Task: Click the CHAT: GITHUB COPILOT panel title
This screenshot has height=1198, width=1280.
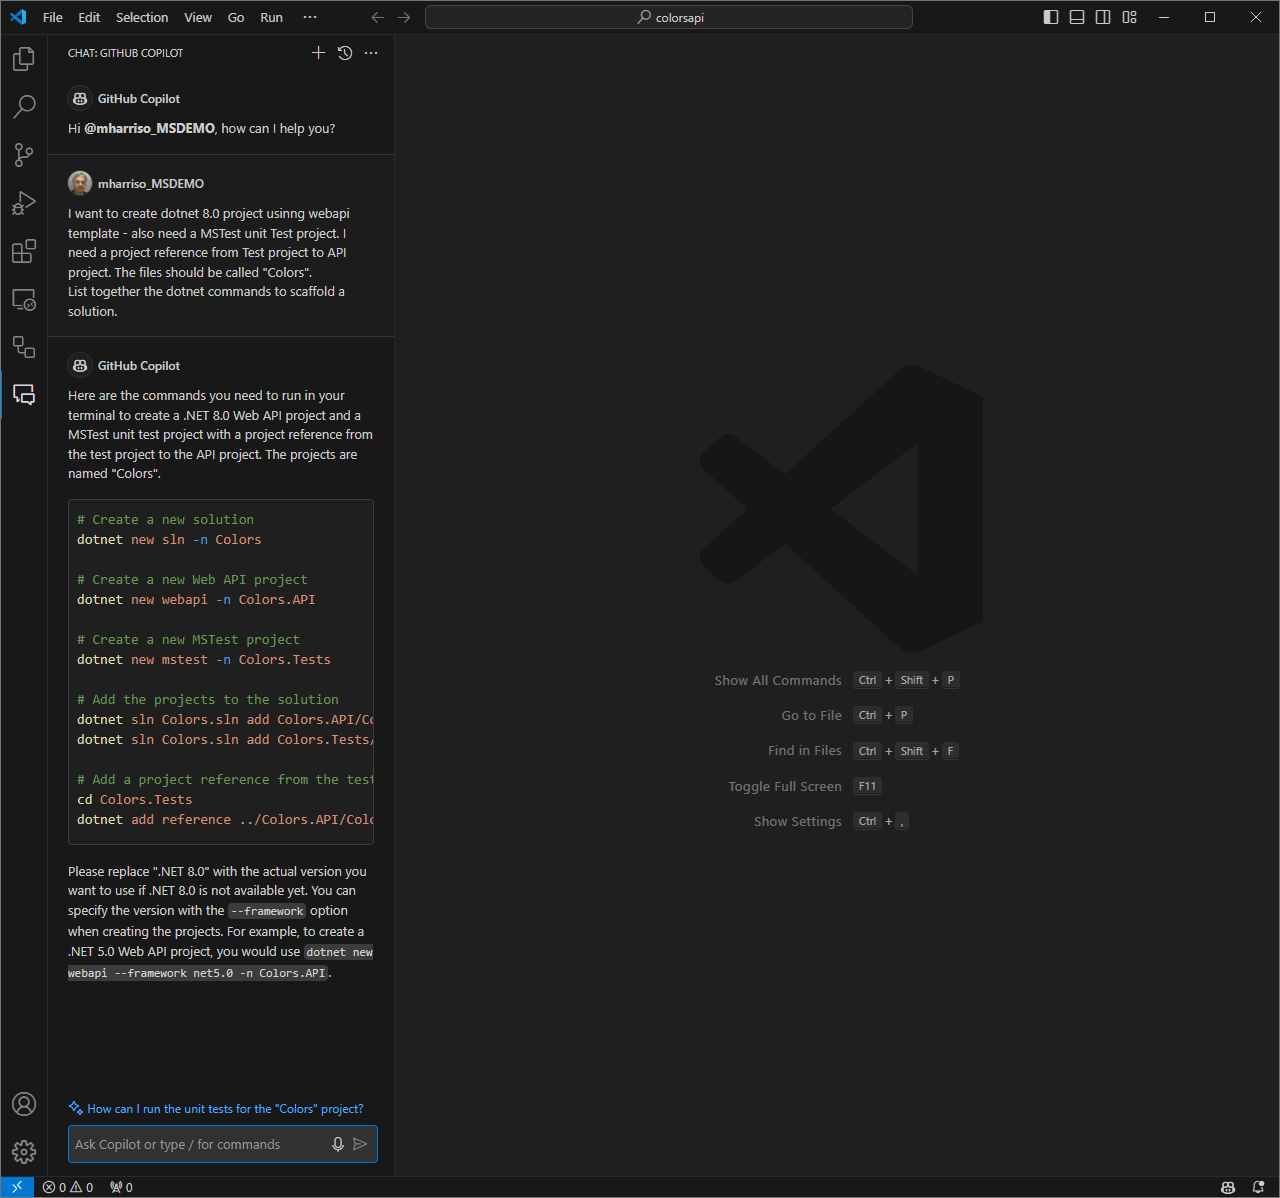Action: pos(125,53)
